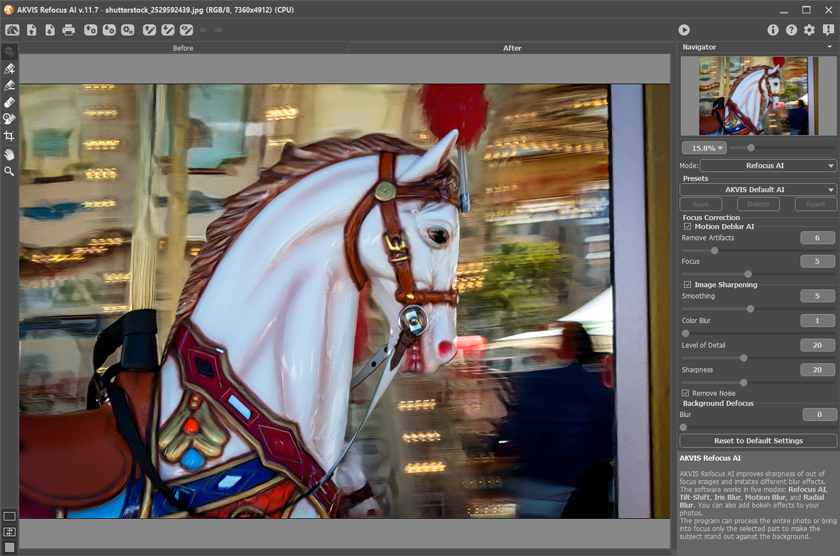Select the Zoom magnifier tool
This screenshot has height=556, width=840.
pyautogui.click(x=9, y=171)
